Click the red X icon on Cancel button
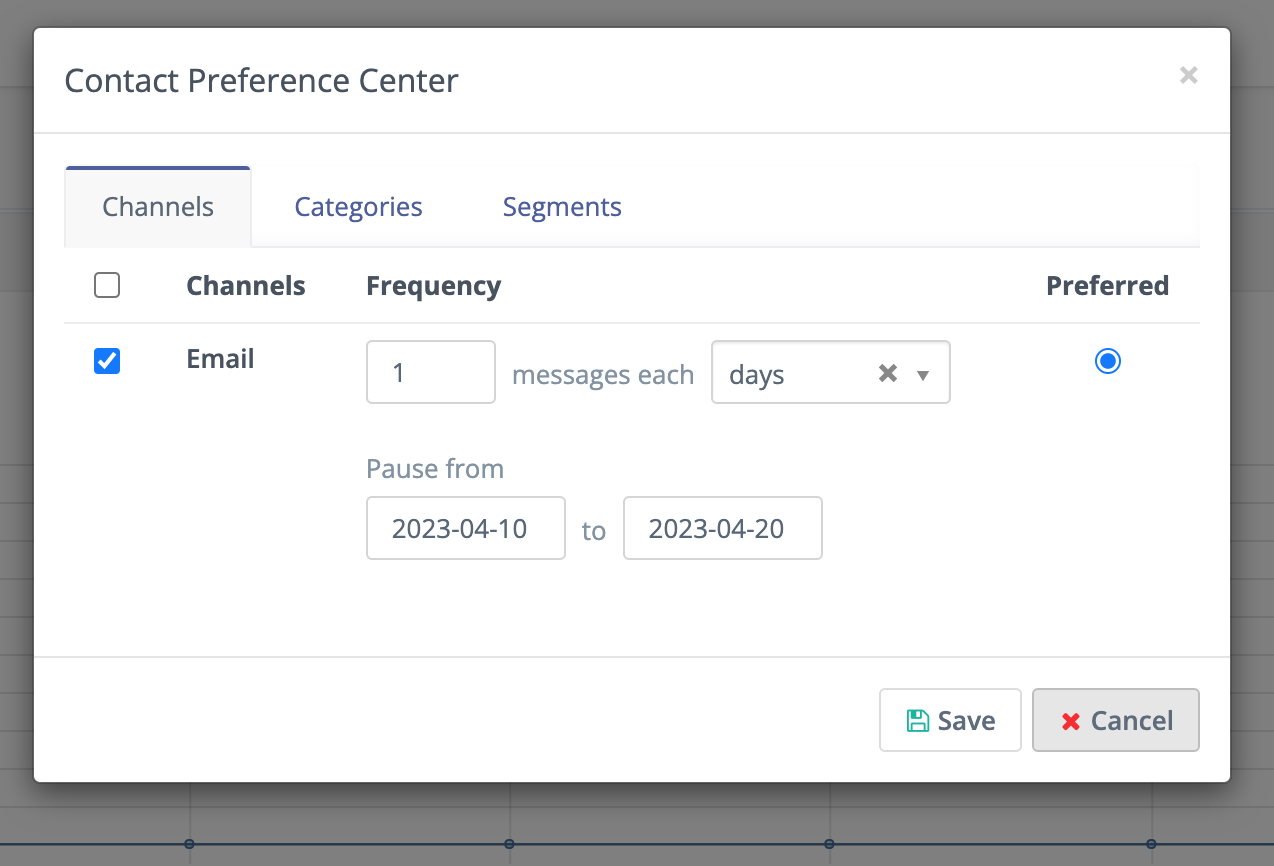Viewport: 1274px width, 866px height. [x=1070, y=720]
